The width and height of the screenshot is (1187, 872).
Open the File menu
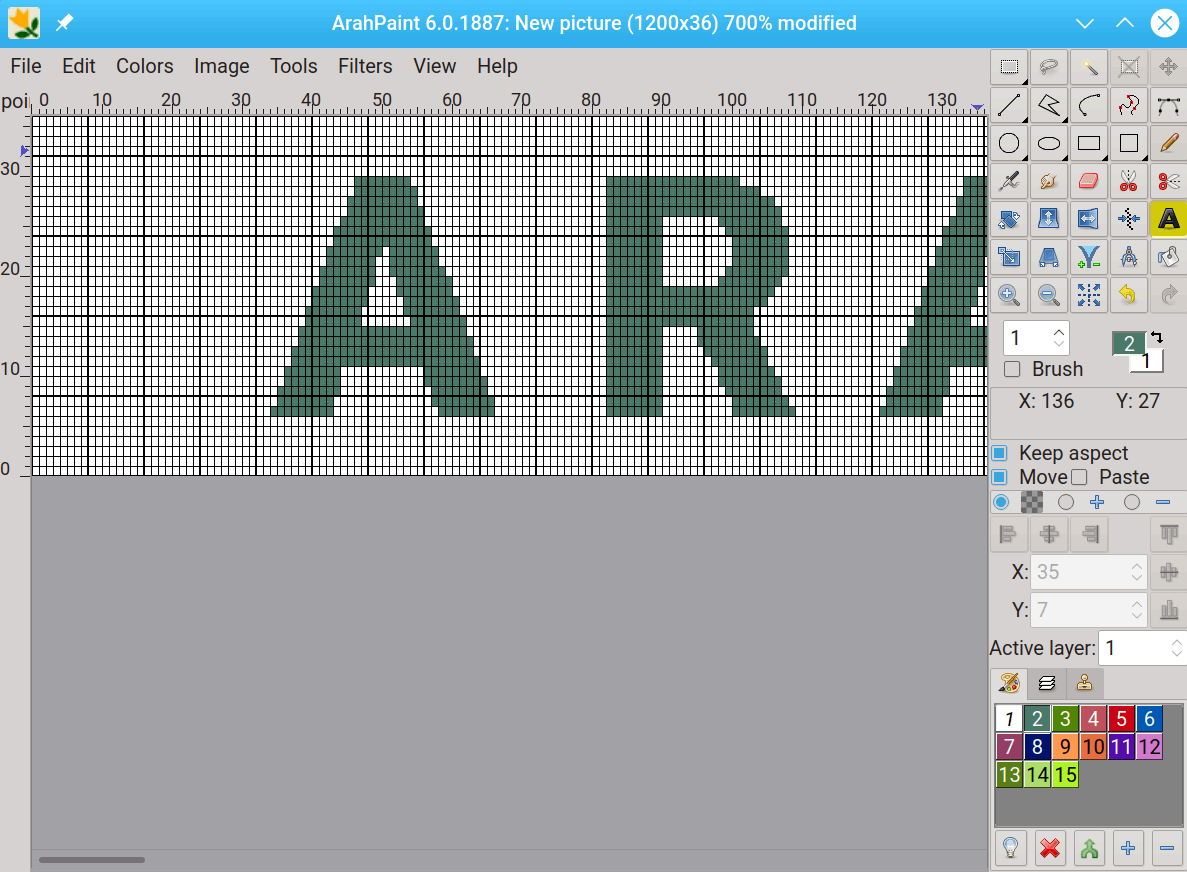(x=26, y=67)
